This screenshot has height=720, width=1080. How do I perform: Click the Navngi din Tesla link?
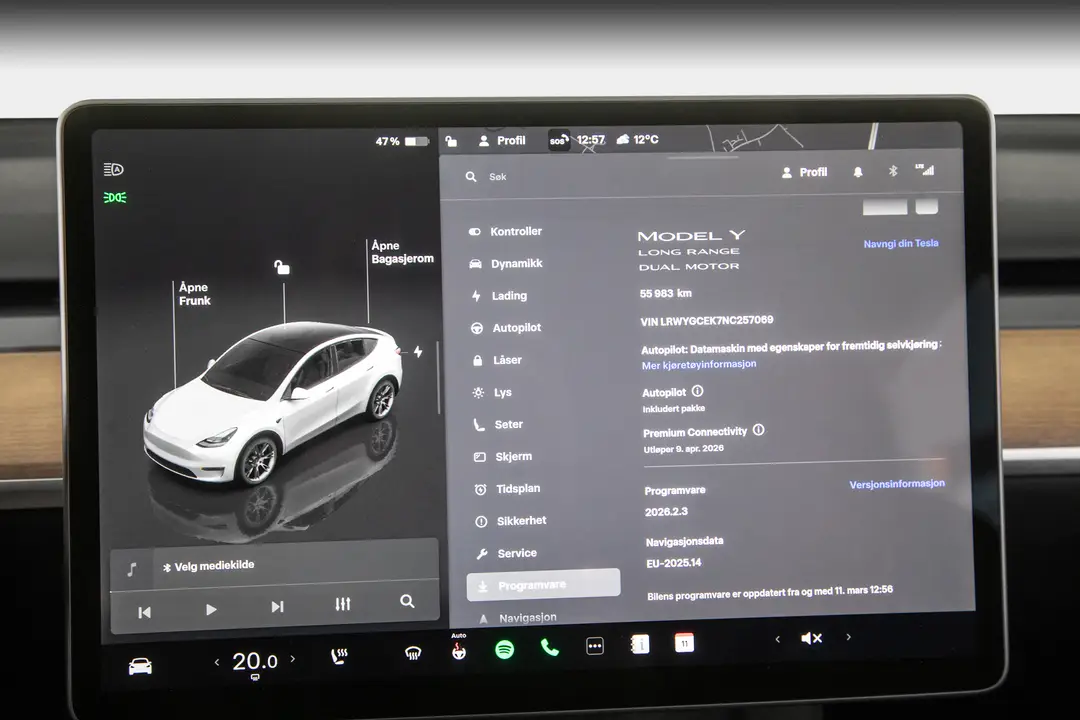(901, 243)
